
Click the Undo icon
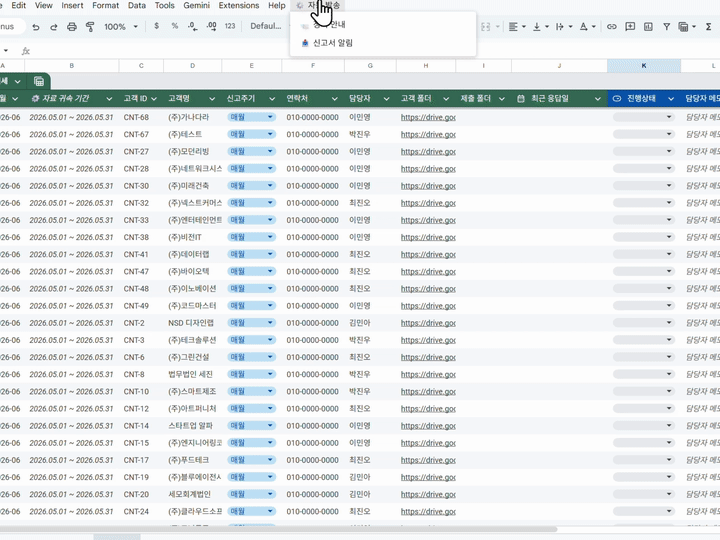click(x=35, y=27)
